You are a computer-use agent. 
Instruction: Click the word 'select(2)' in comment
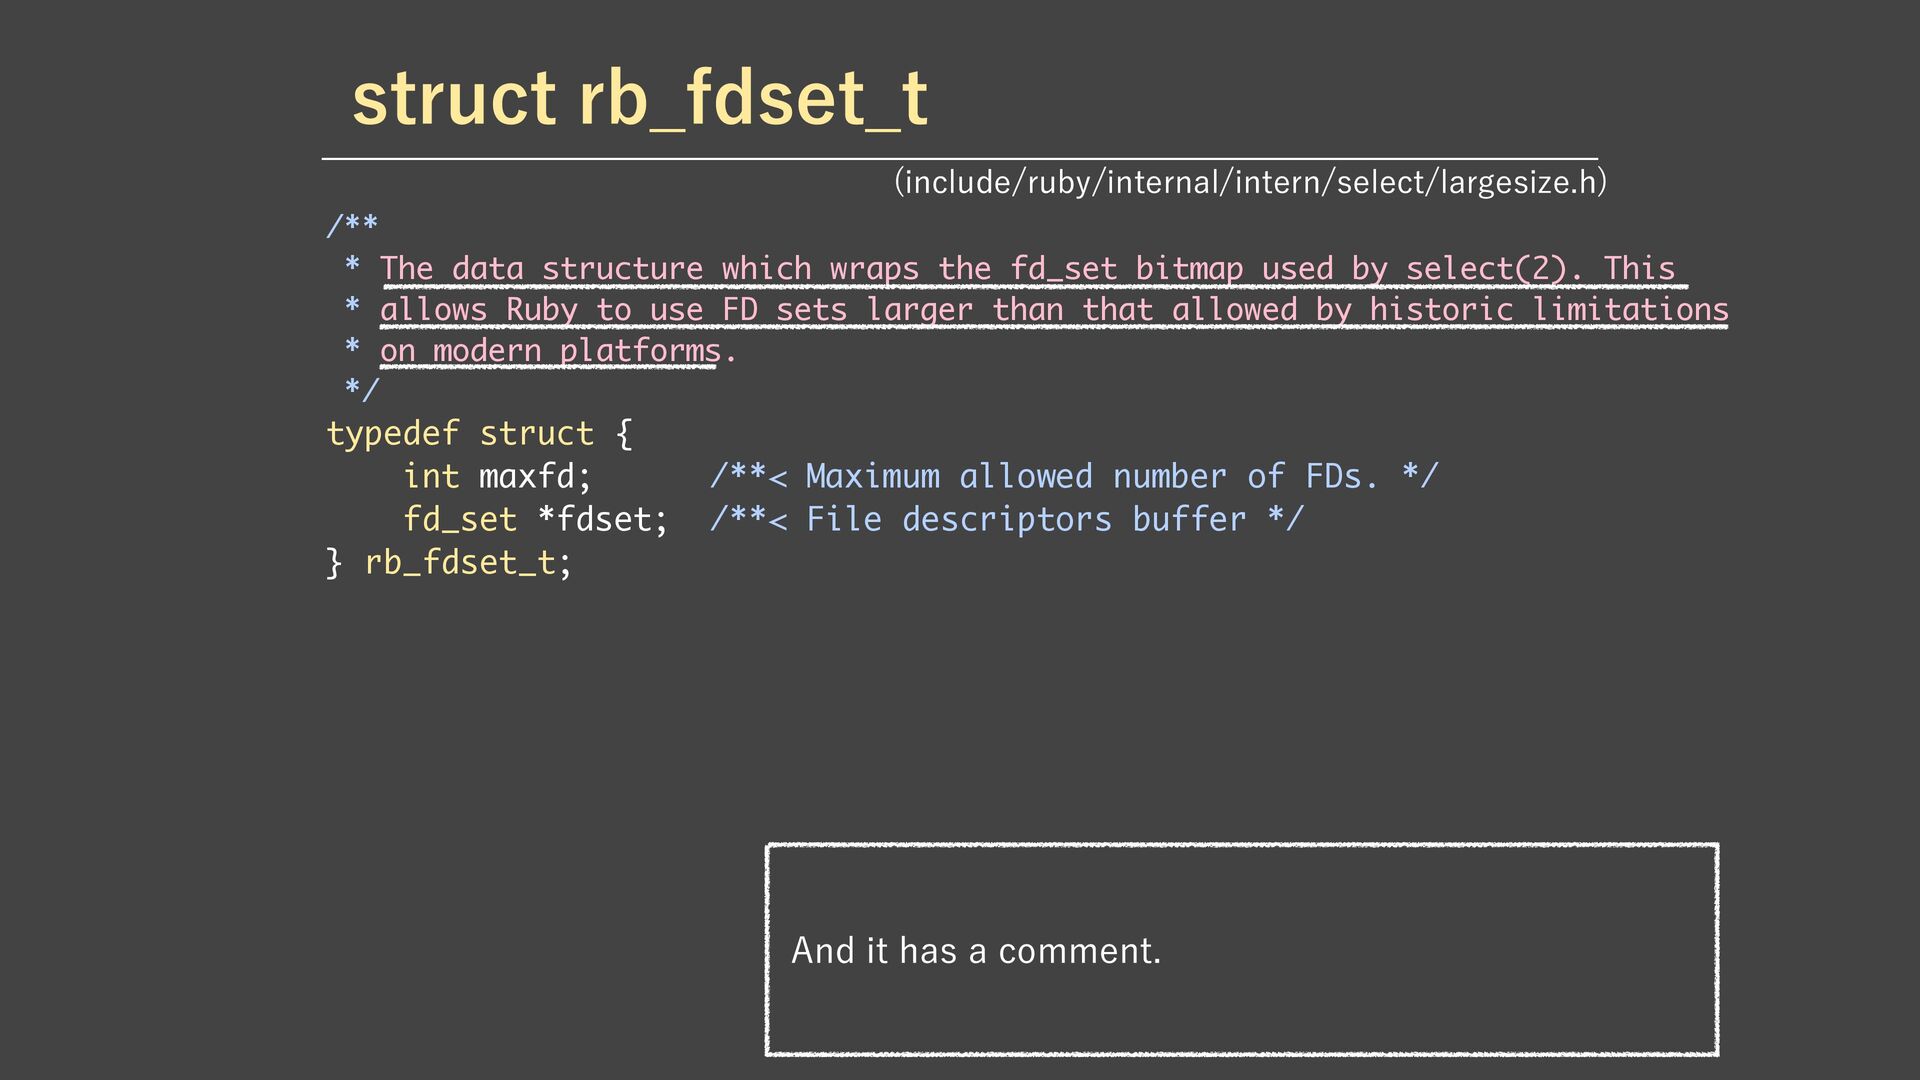(1484, 269)
